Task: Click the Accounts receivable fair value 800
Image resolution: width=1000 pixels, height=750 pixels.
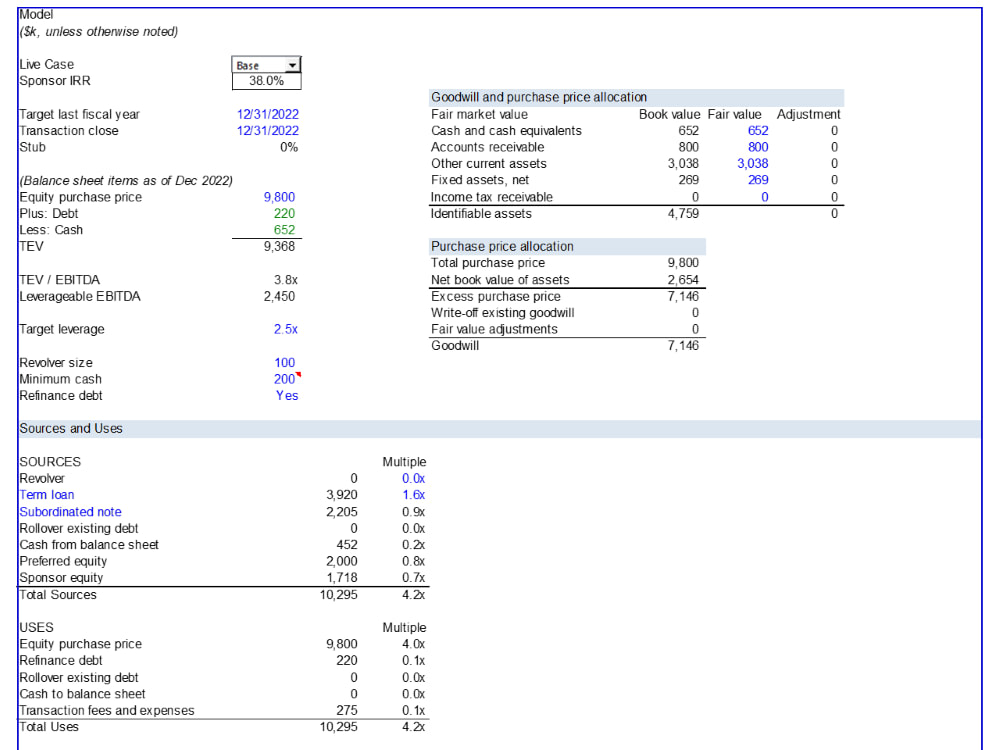Action: [x=758, y=147]
